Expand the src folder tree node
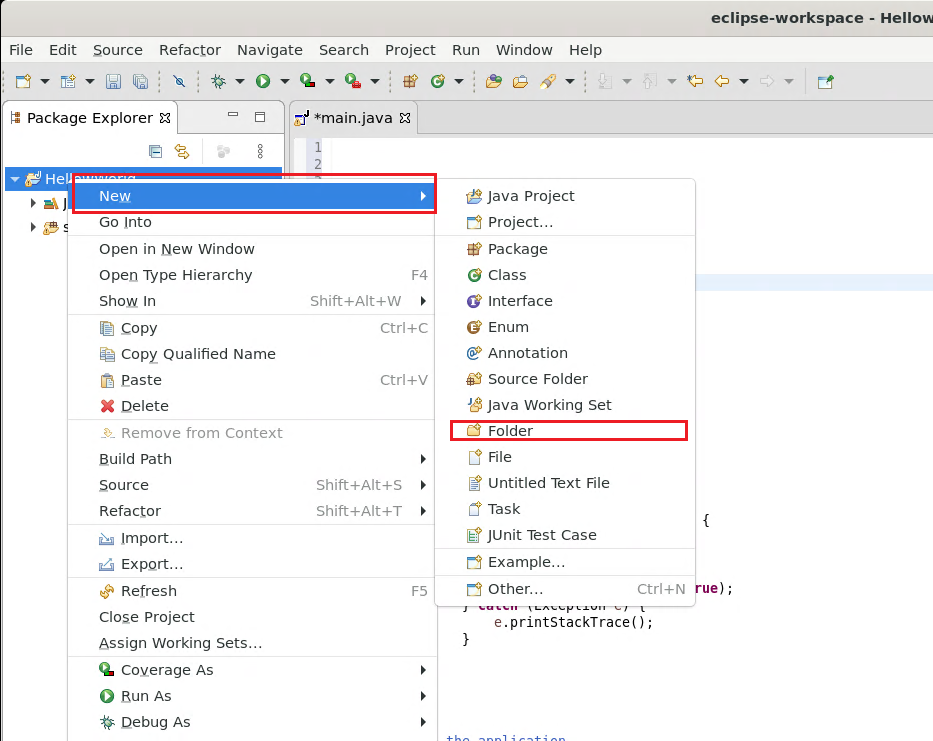This screenshot has width=933, height=741. click(33, 227)
